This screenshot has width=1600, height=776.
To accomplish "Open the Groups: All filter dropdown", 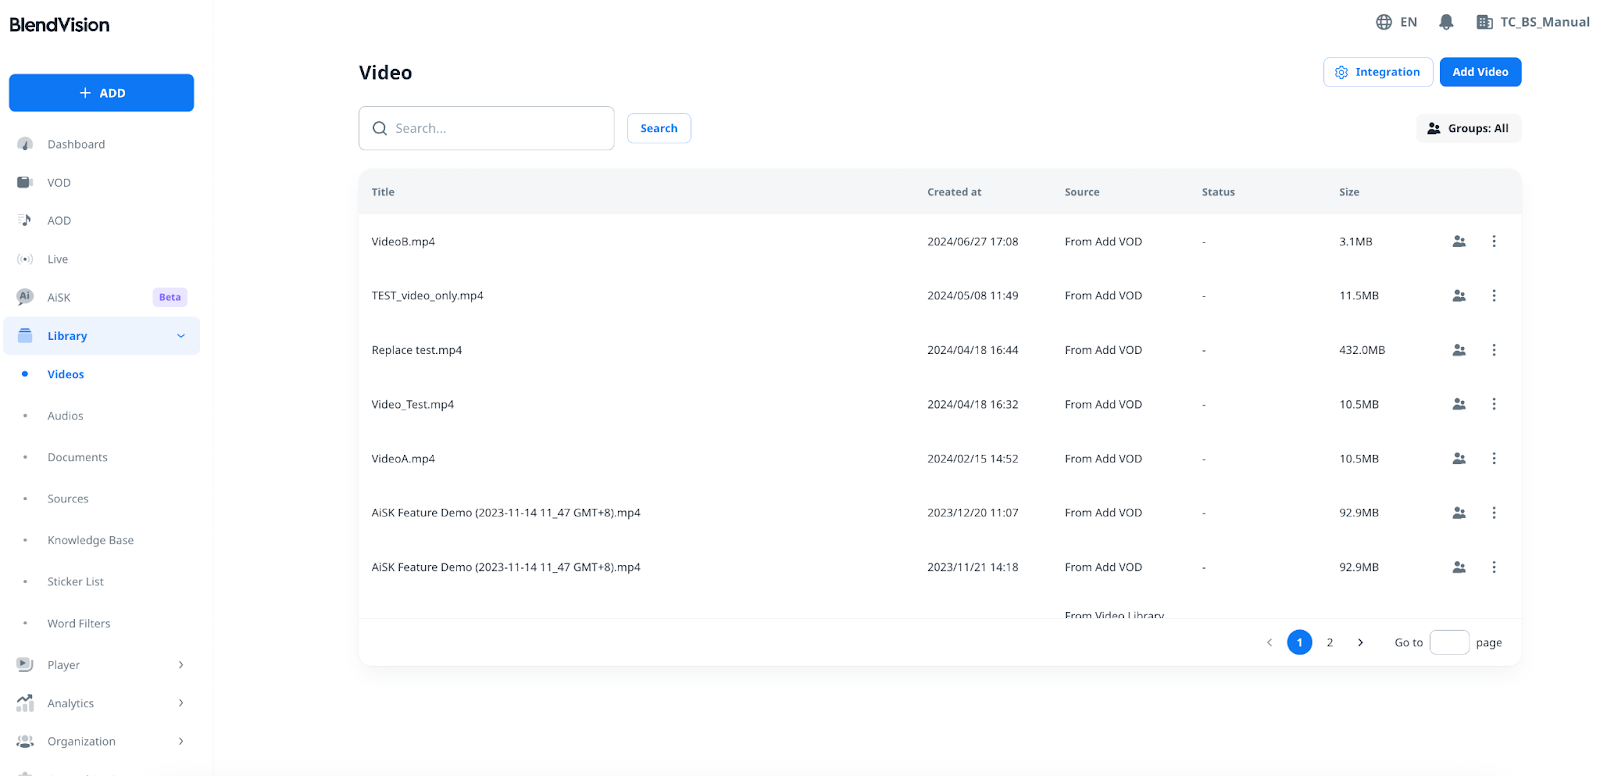I will (1468, 128).
